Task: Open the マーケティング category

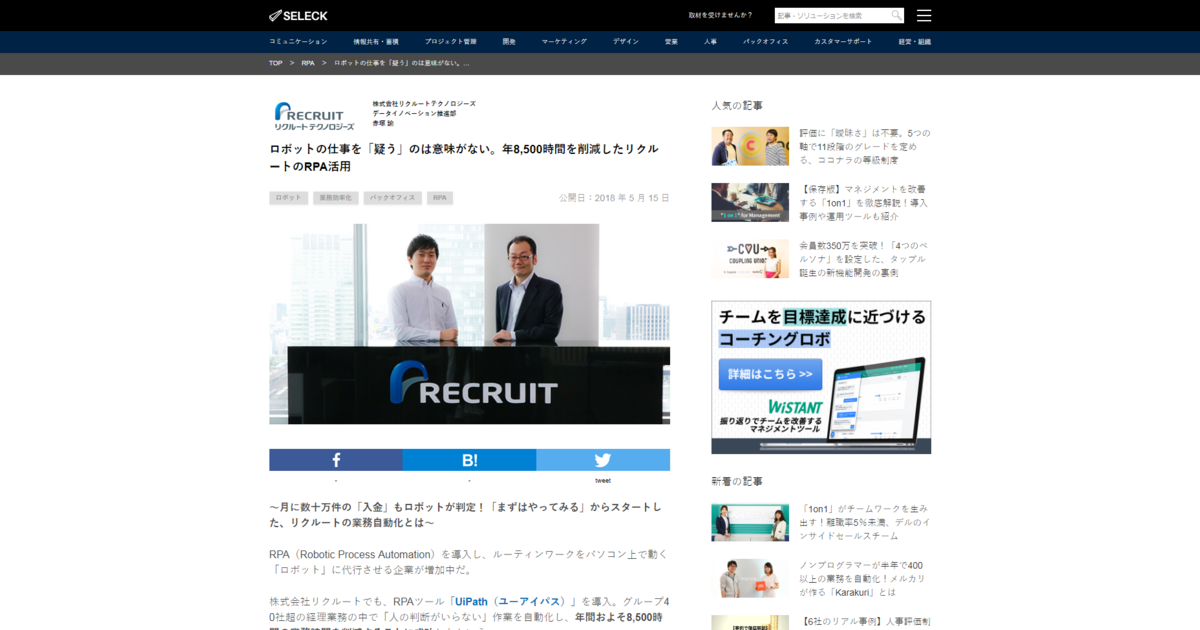Action: [565, 41]
